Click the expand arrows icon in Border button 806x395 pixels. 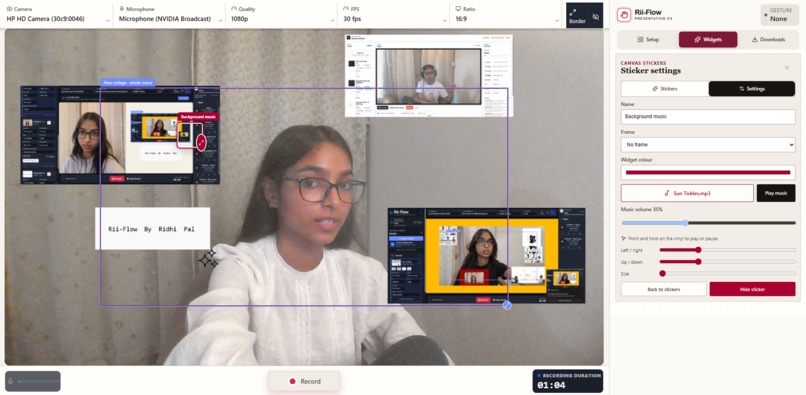tap(573, 12)
